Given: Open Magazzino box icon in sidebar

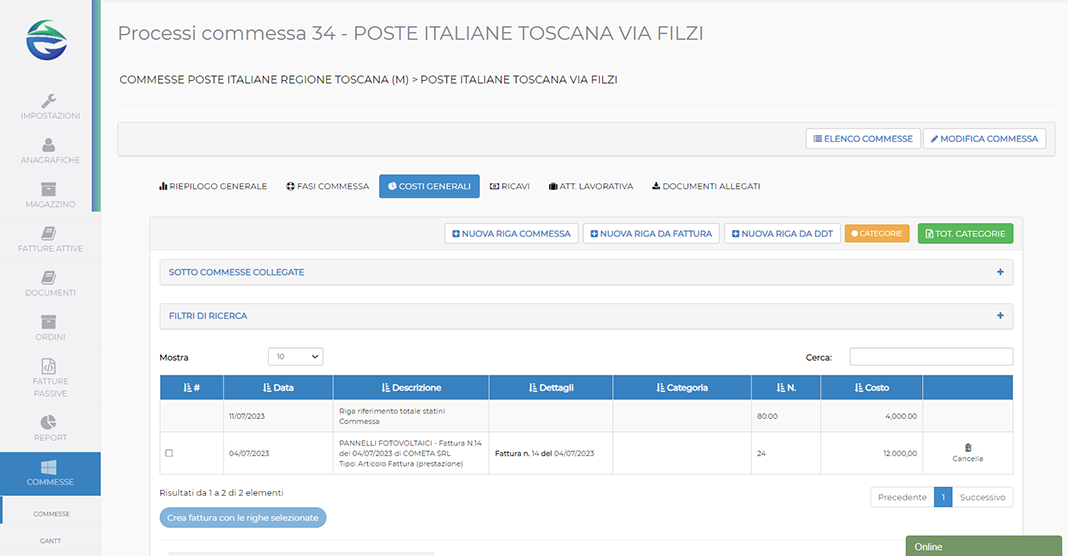Looking at the screenshot, I should (x=49, y=189).
